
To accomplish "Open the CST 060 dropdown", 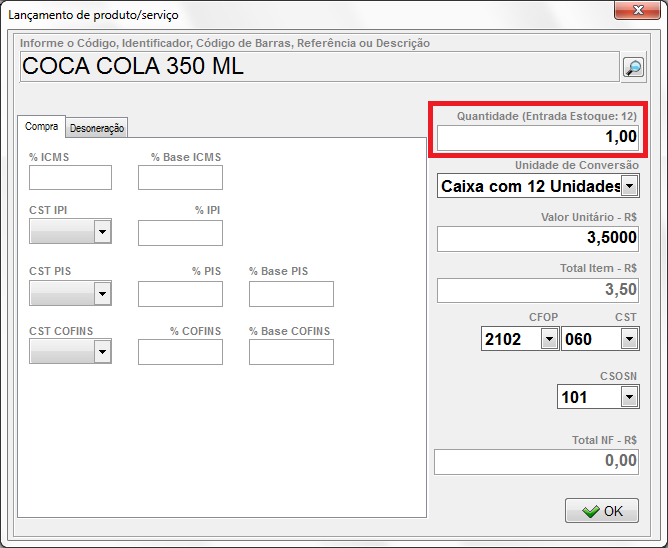I will [628, 339].
